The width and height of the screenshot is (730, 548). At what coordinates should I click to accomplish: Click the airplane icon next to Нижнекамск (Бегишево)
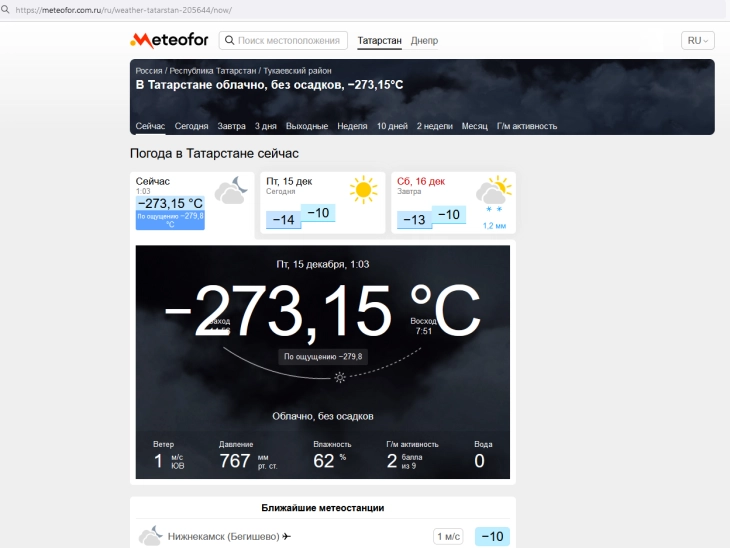[287, 536]
